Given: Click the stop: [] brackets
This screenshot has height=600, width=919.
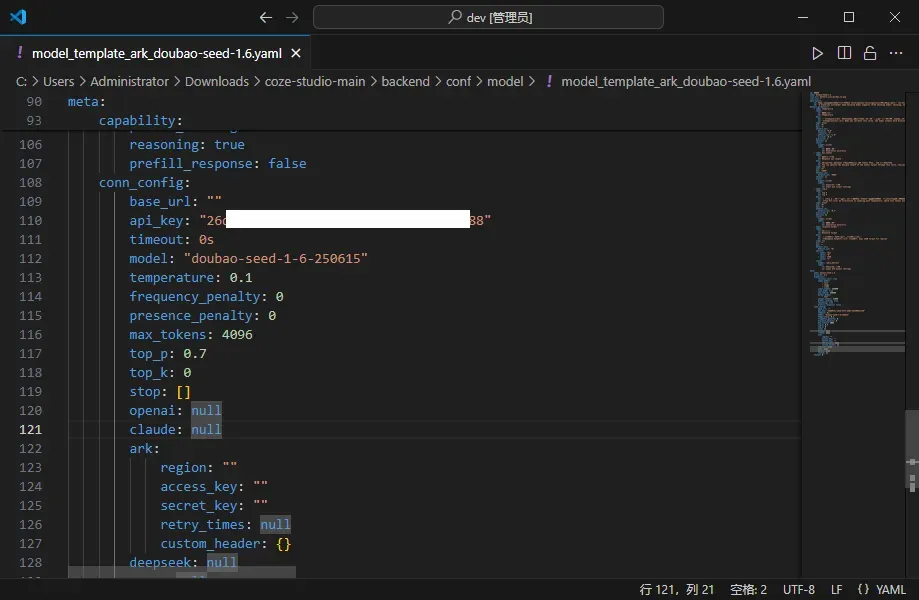Looking at the screenshot, I should pos(183,391).
